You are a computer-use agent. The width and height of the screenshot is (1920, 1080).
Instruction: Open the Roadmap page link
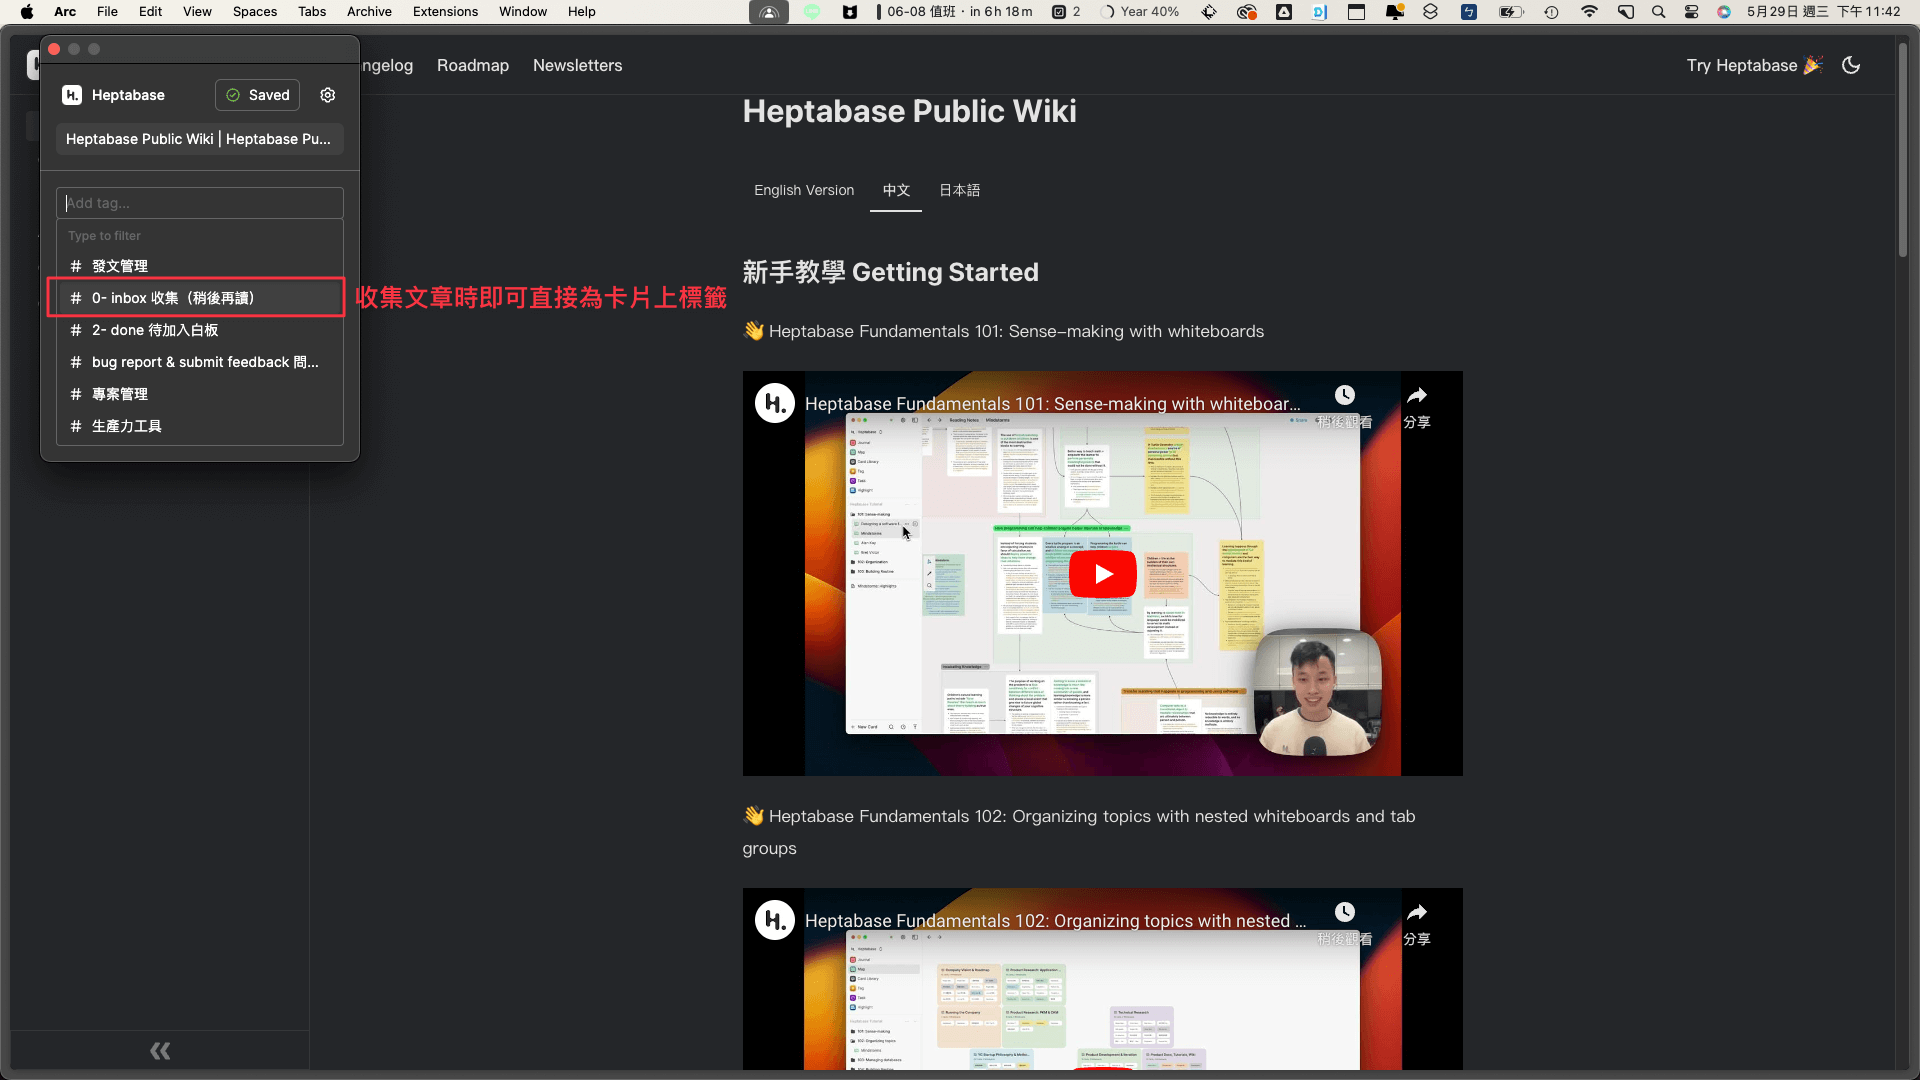pos(472,65)
